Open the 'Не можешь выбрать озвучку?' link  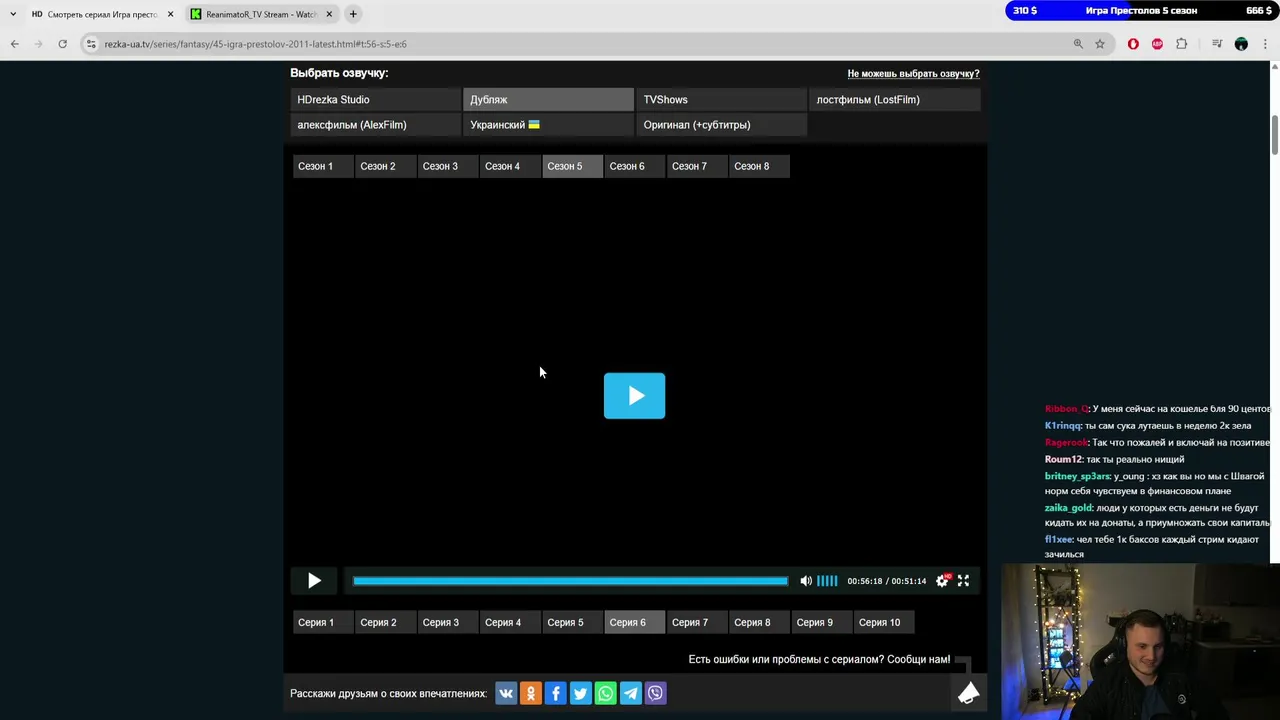913,74
